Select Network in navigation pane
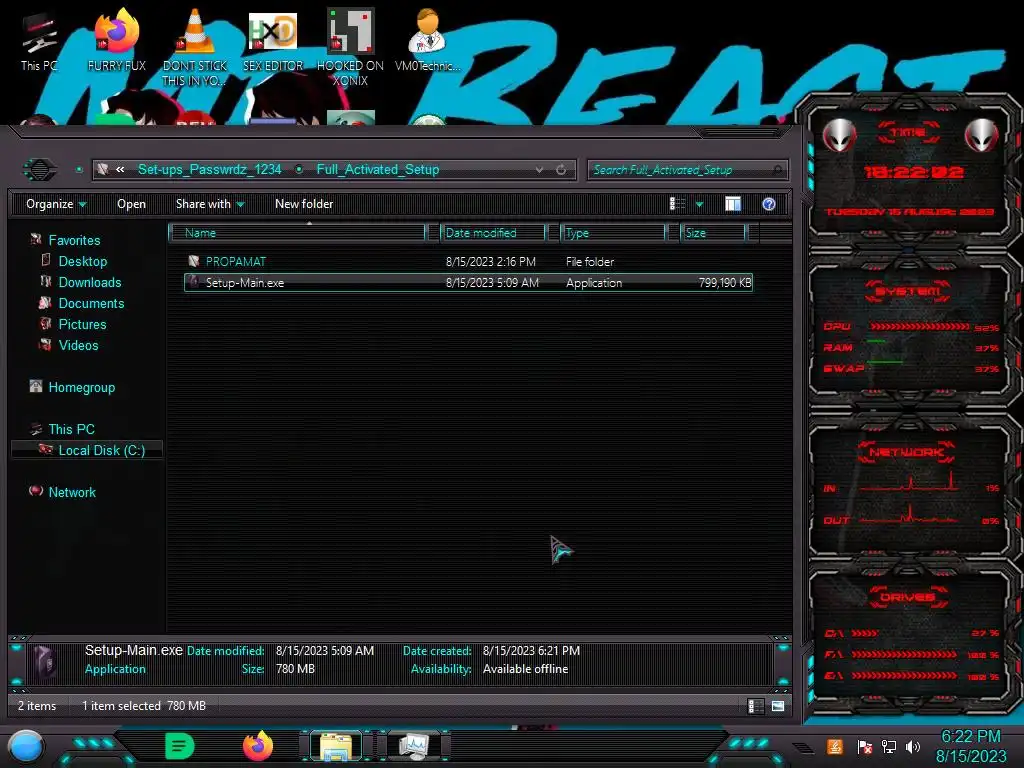The width and height of the screenshot is (1024, 768). point(72,492)
